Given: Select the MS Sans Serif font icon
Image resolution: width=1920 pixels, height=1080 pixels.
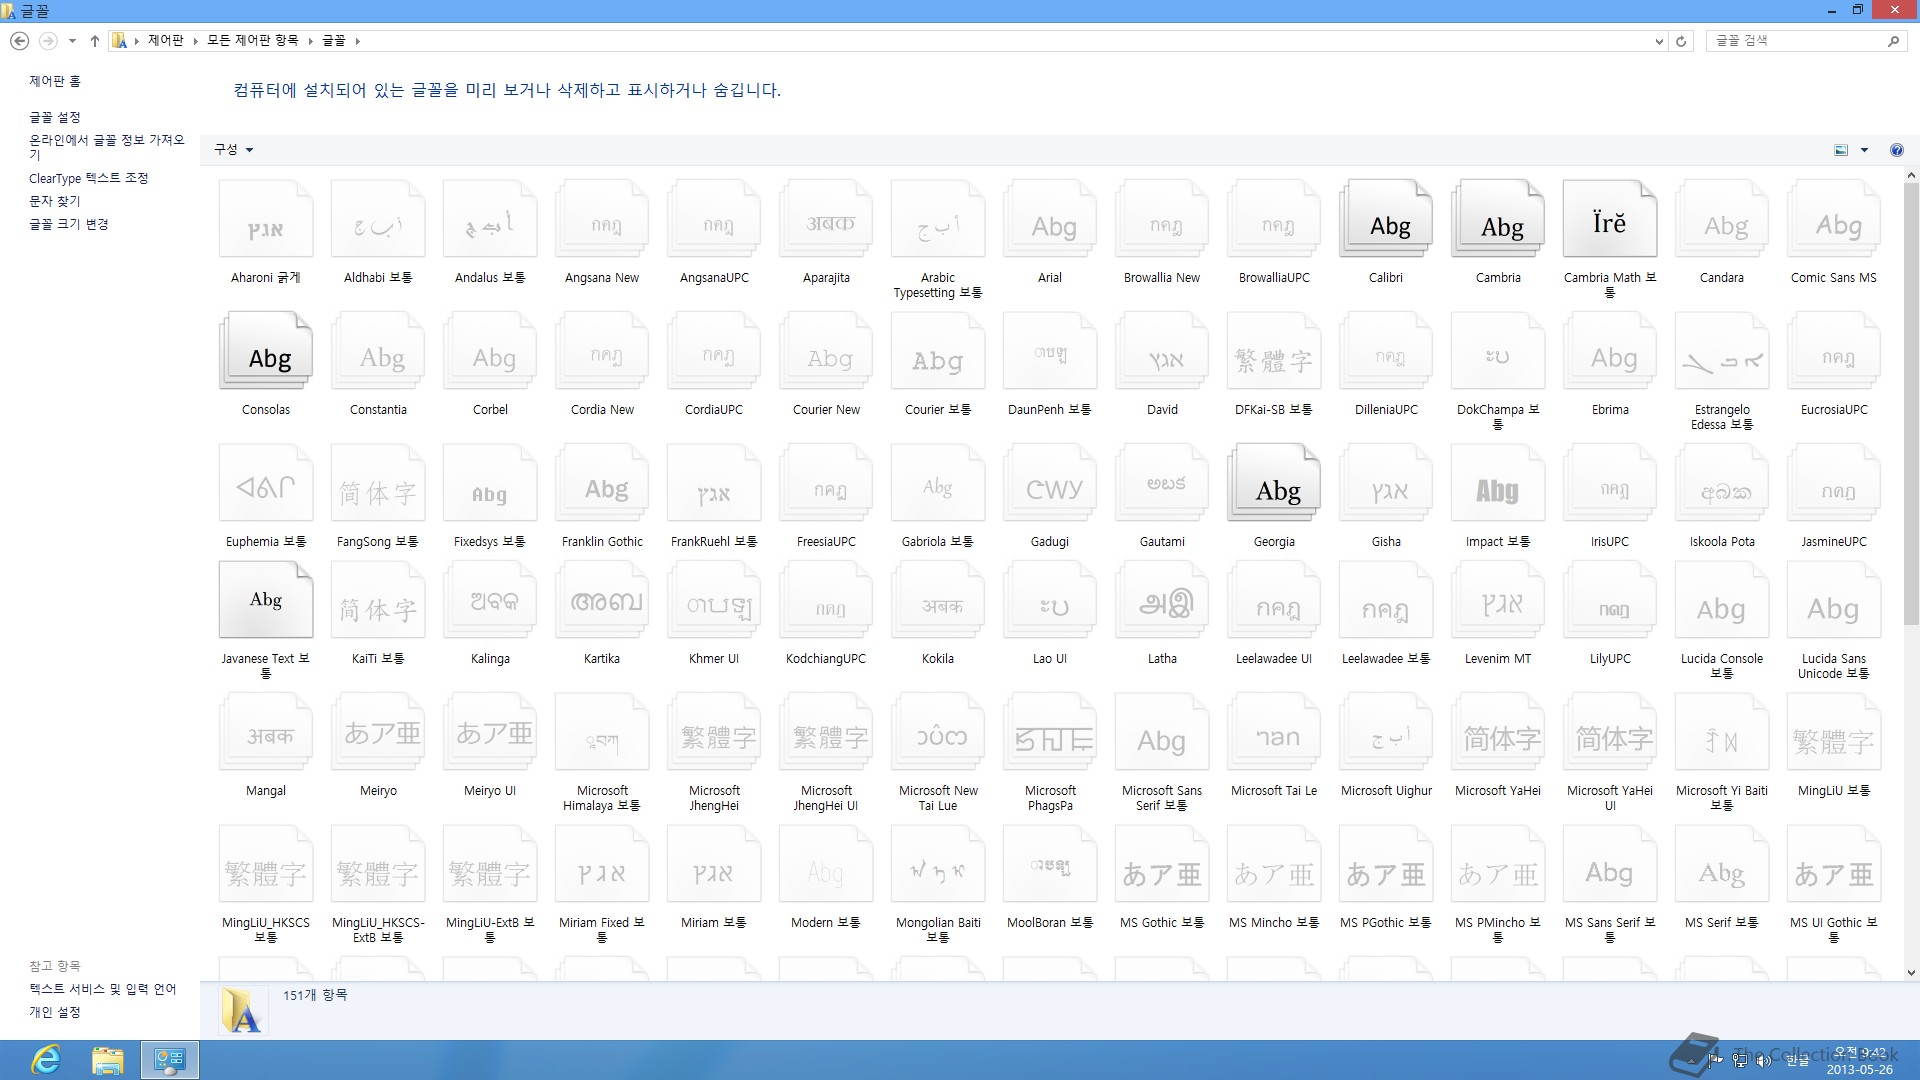Looking at the screenshot, I should (1610, 864).
